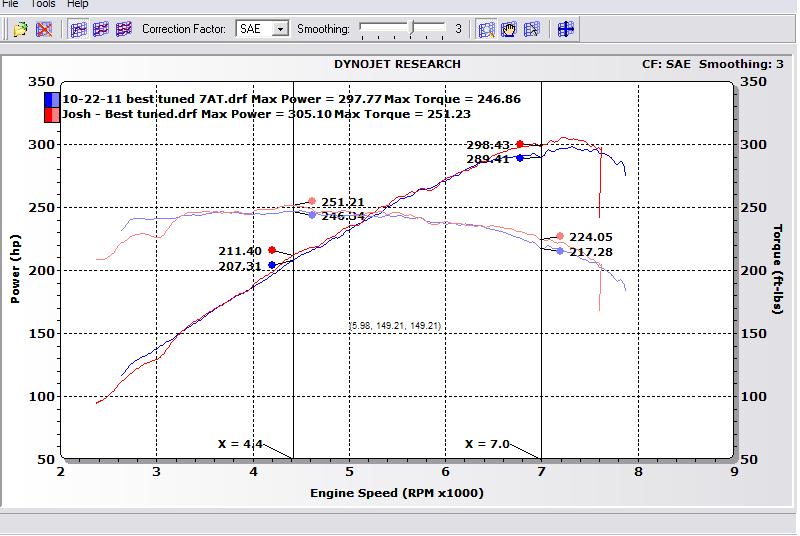Activate the zoom magnifier graph tool
Screen dimensions: 800x536
click(x=486, y=29)
